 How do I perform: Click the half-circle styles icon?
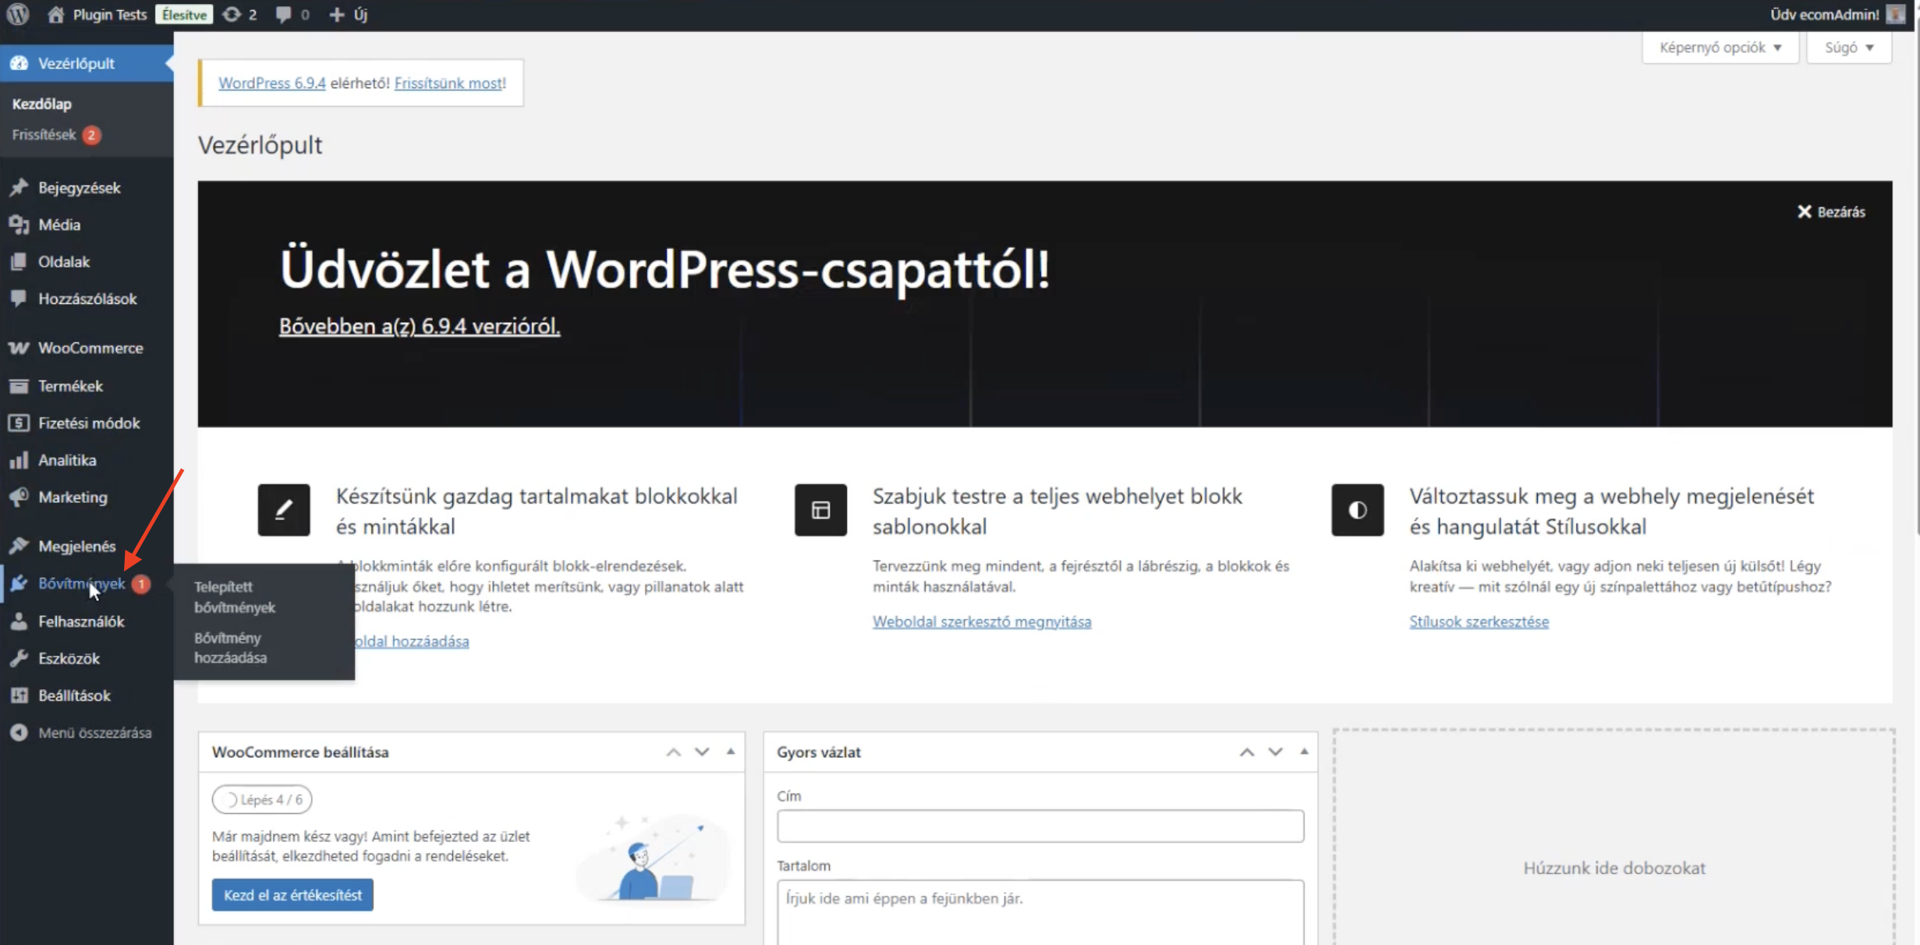click(1358, 510)
